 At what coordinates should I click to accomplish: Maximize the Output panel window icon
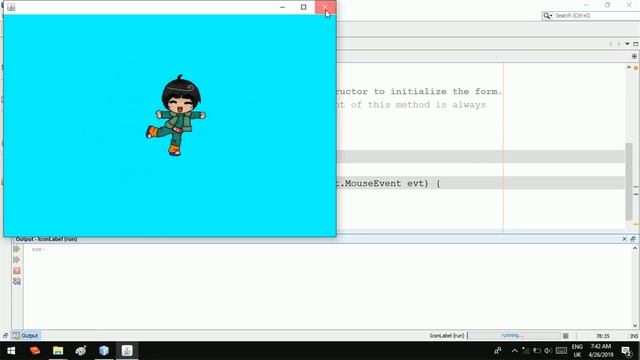(x=633, y=239)
